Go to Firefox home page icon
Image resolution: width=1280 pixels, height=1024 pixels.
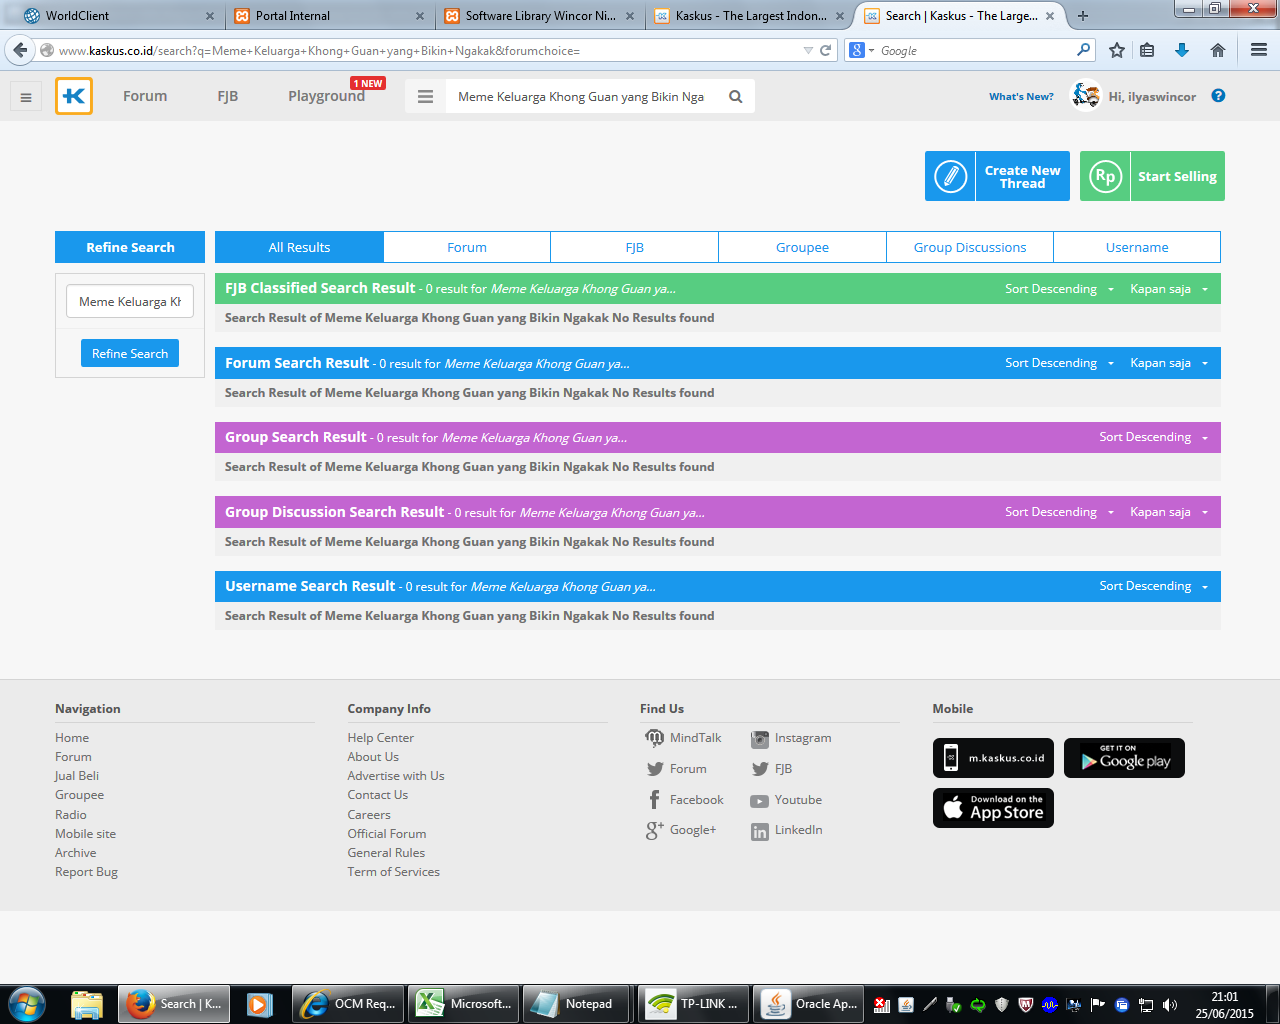[1218, 50]
